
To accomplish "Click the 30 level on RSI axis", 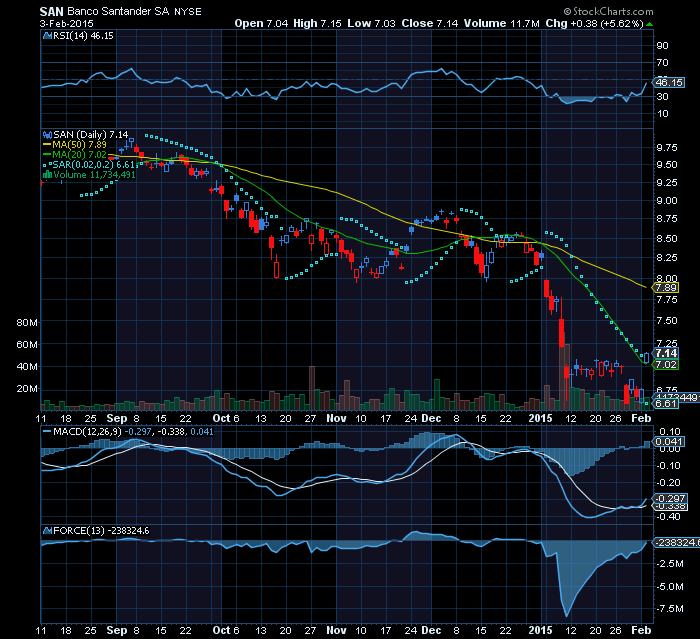I will click(662, 96).
